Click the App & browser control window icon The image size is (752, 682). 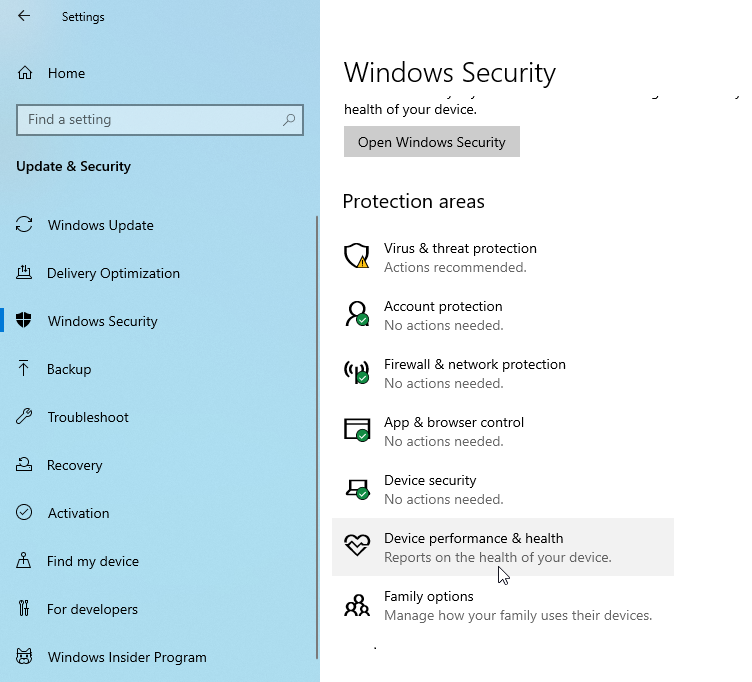click(357, 430)
